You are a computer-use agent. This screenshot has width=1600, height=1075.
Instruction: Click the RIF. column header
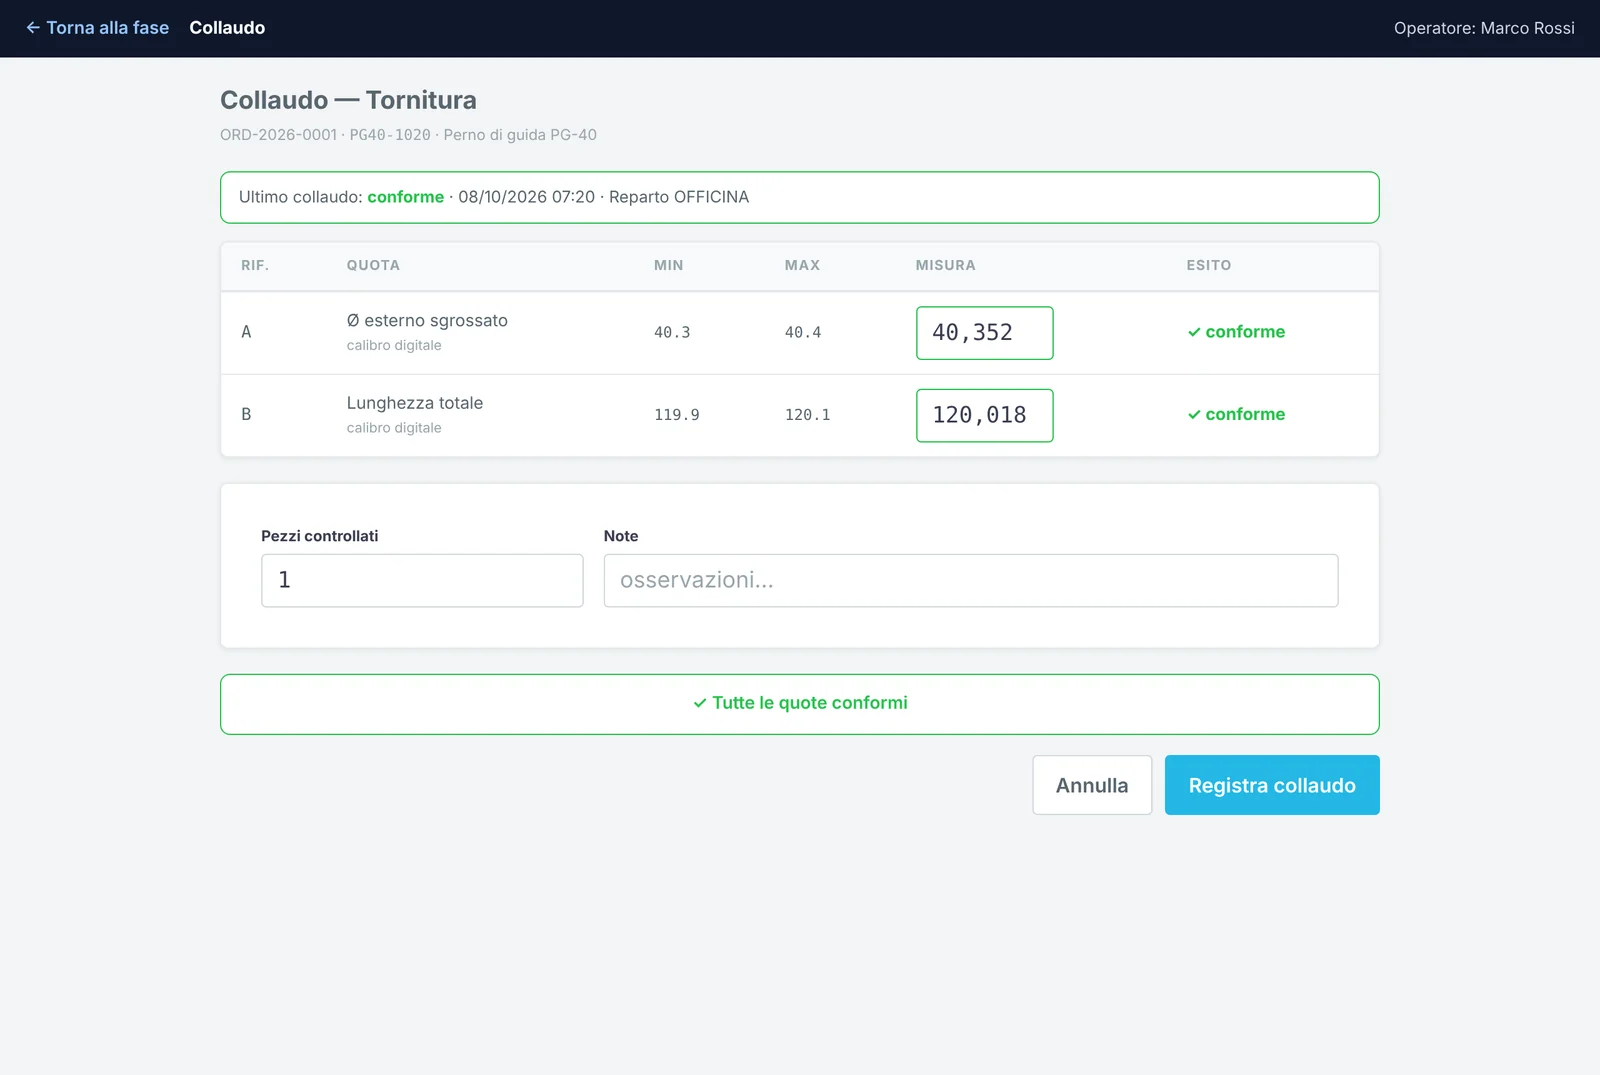pyautogui.click(x=255, y=265)
